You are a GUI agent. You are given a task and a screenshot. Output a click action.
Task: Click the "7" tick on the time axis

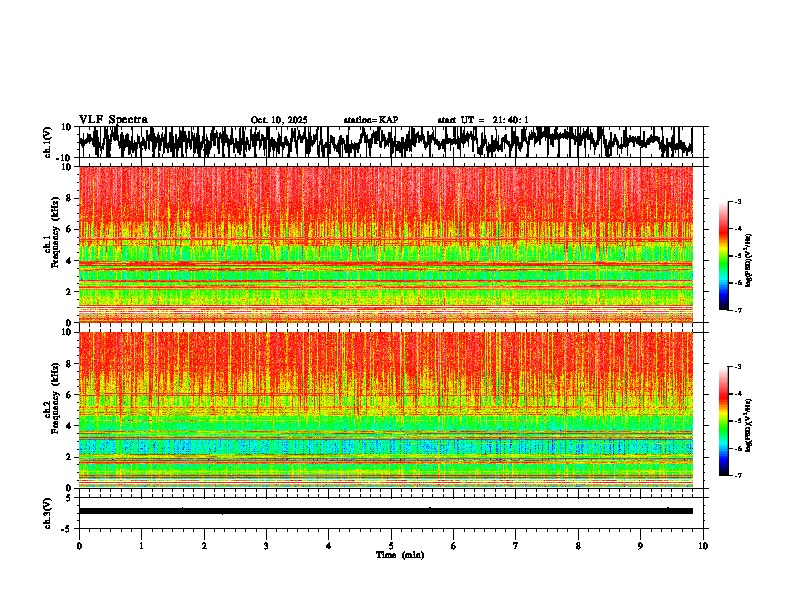pos(516,546)
